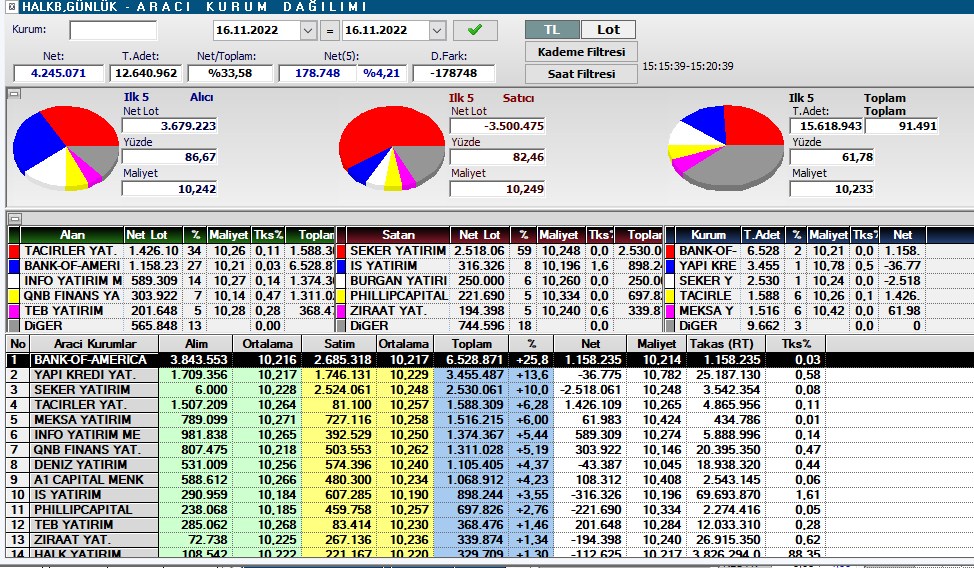Click the Ilk 5 Satıcı pie chart
The height and width of the screenshot is (568, 974).
click(392, 148)
